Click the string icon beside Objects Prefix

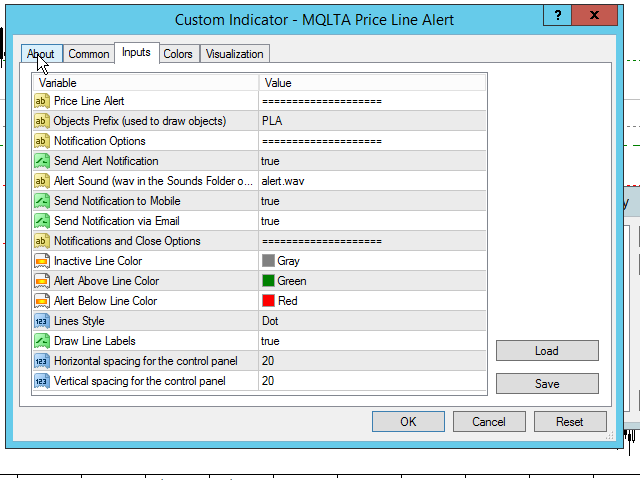pyautogui.click(x=42, y=121)
